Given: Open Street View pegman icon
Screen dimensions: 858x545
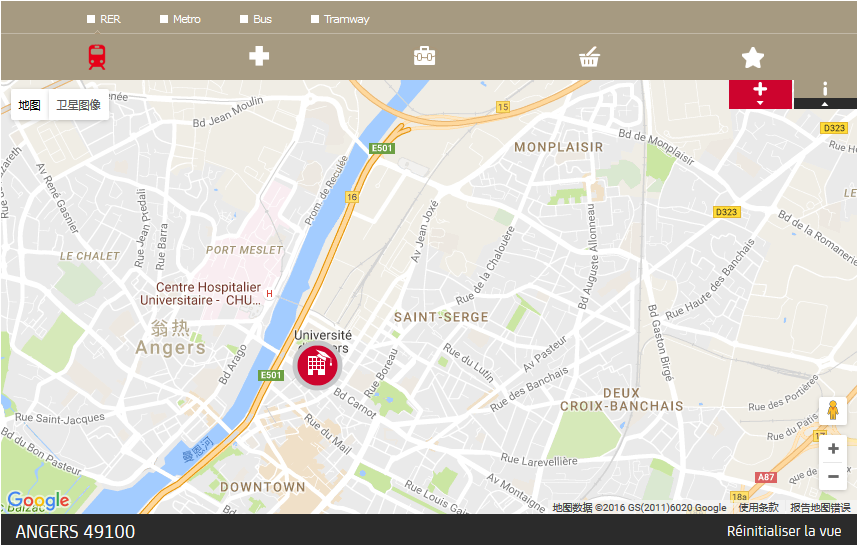Looking at the screenshot, I should pos(833,410).
